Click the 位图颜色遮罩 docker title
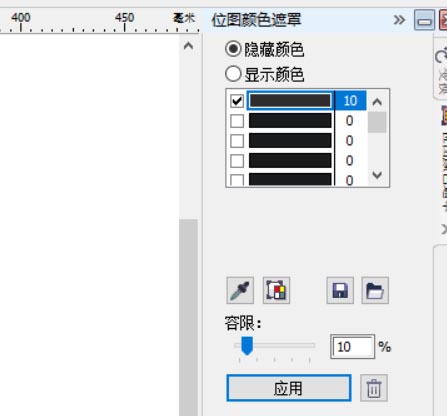This screenshot has width=447, height=416. coord(256,20)
